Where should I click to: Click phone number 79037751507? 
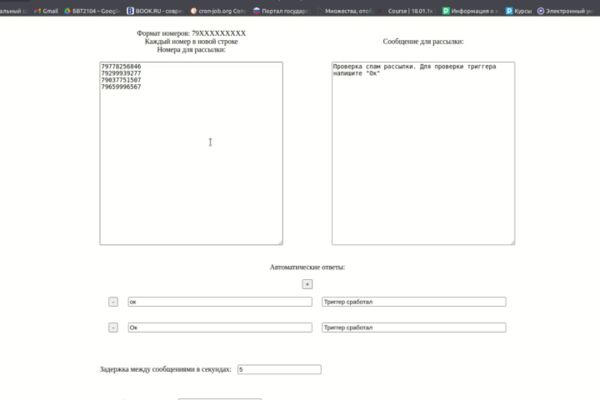tap(121, 80)
